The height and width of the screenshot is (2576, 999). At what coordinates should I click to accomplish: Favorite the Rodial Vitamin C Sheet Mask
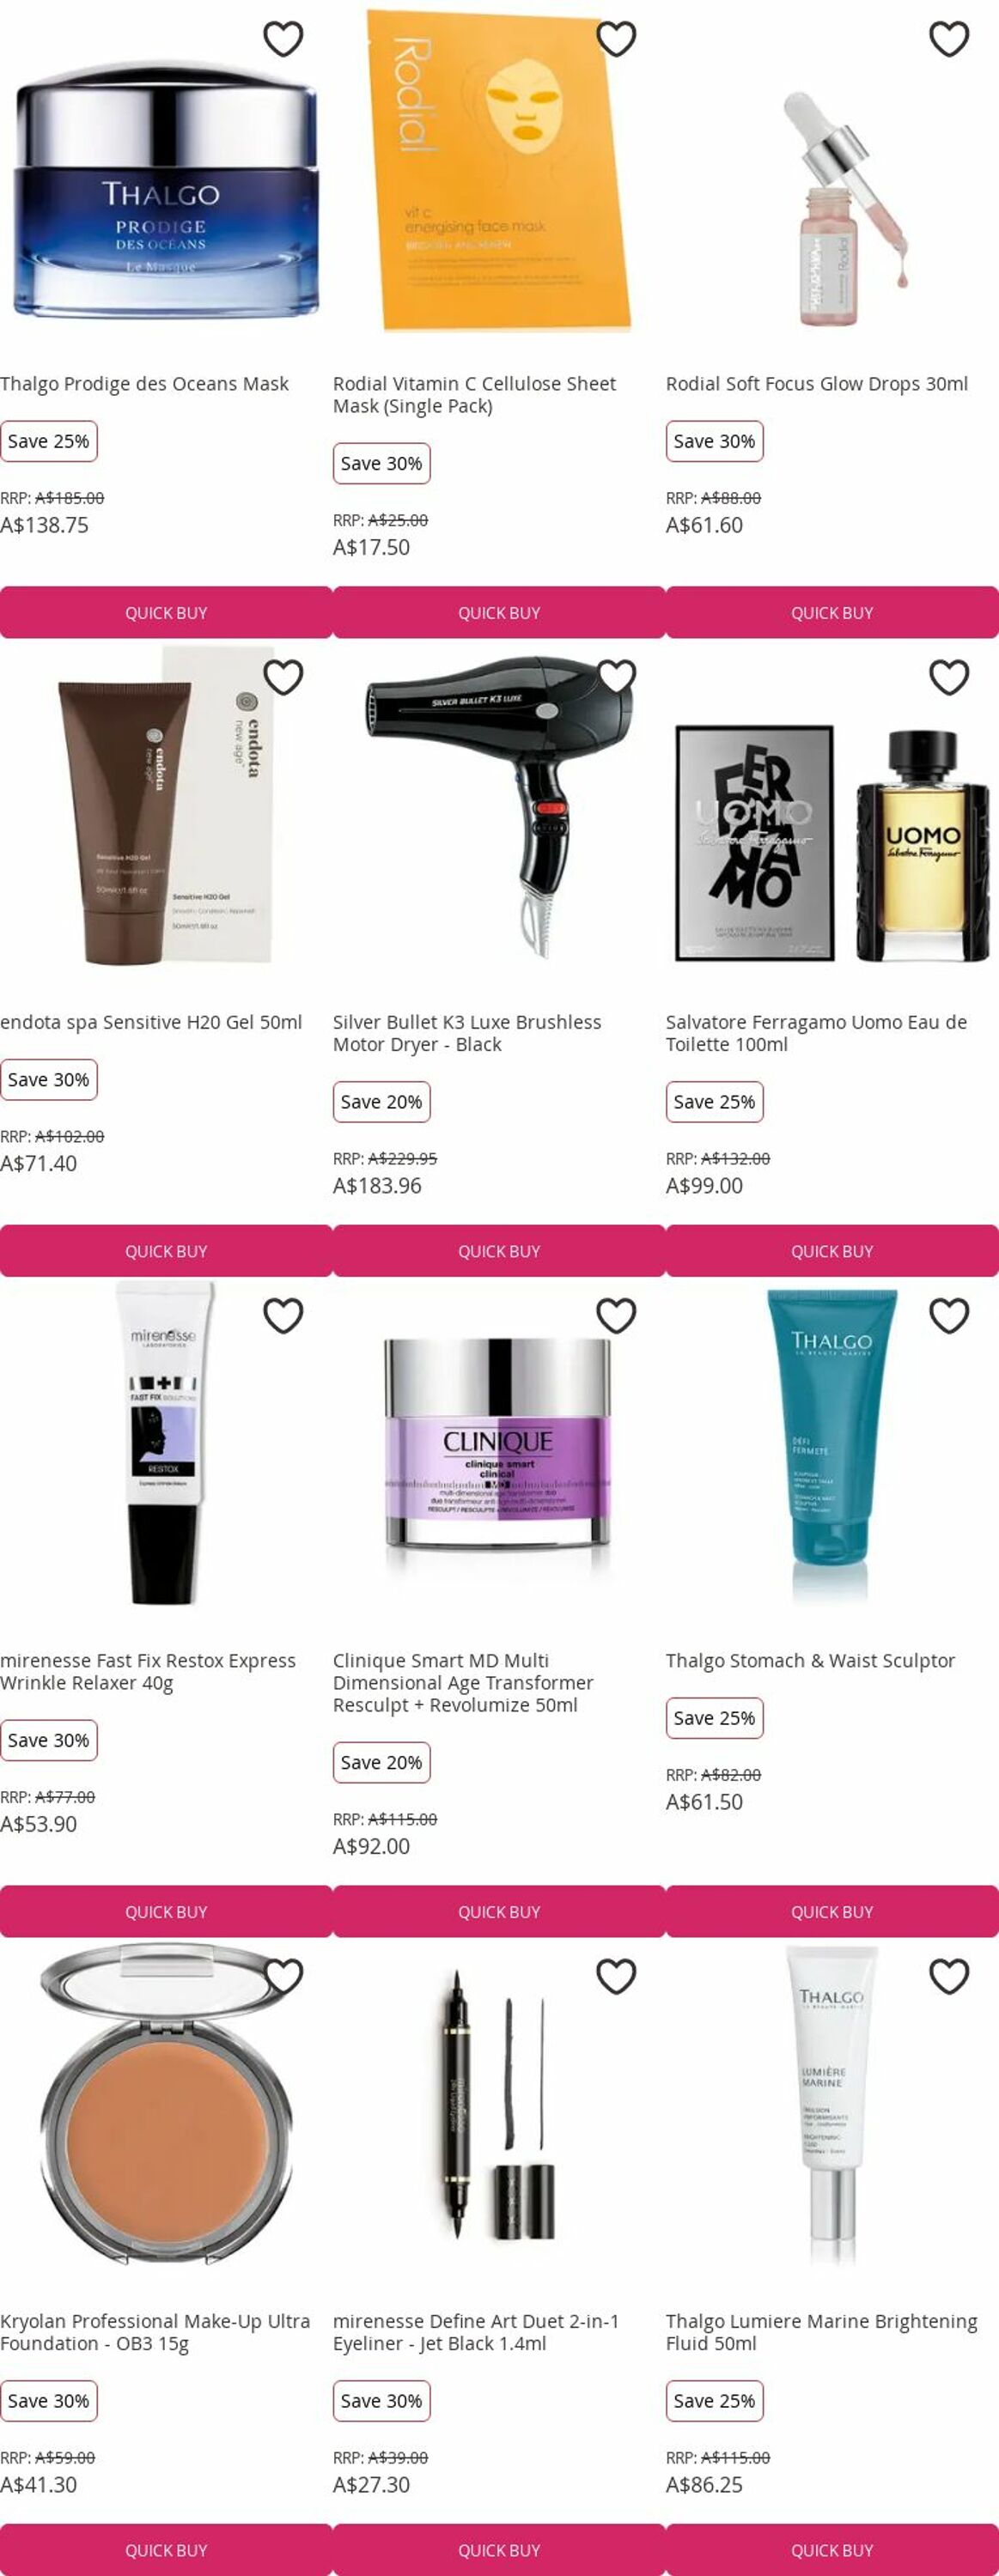[616, 39]
